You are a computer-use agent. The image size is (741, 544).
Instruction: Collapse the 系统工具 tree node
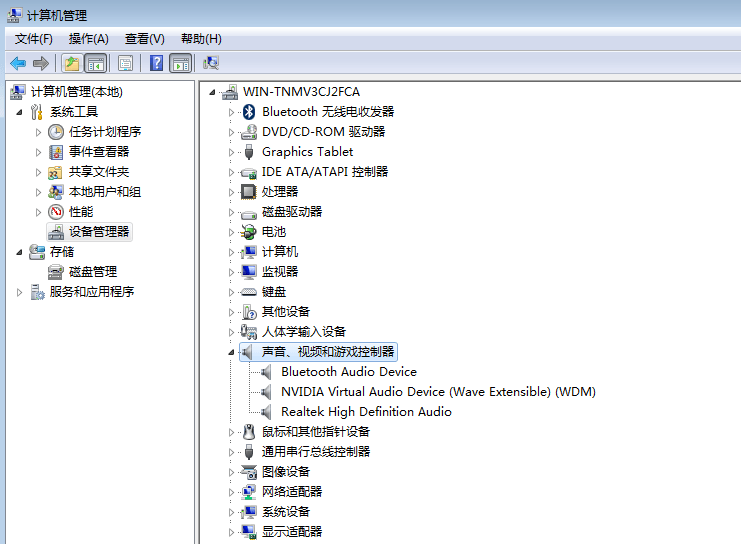pyautogui.click(x=19, y=112)
